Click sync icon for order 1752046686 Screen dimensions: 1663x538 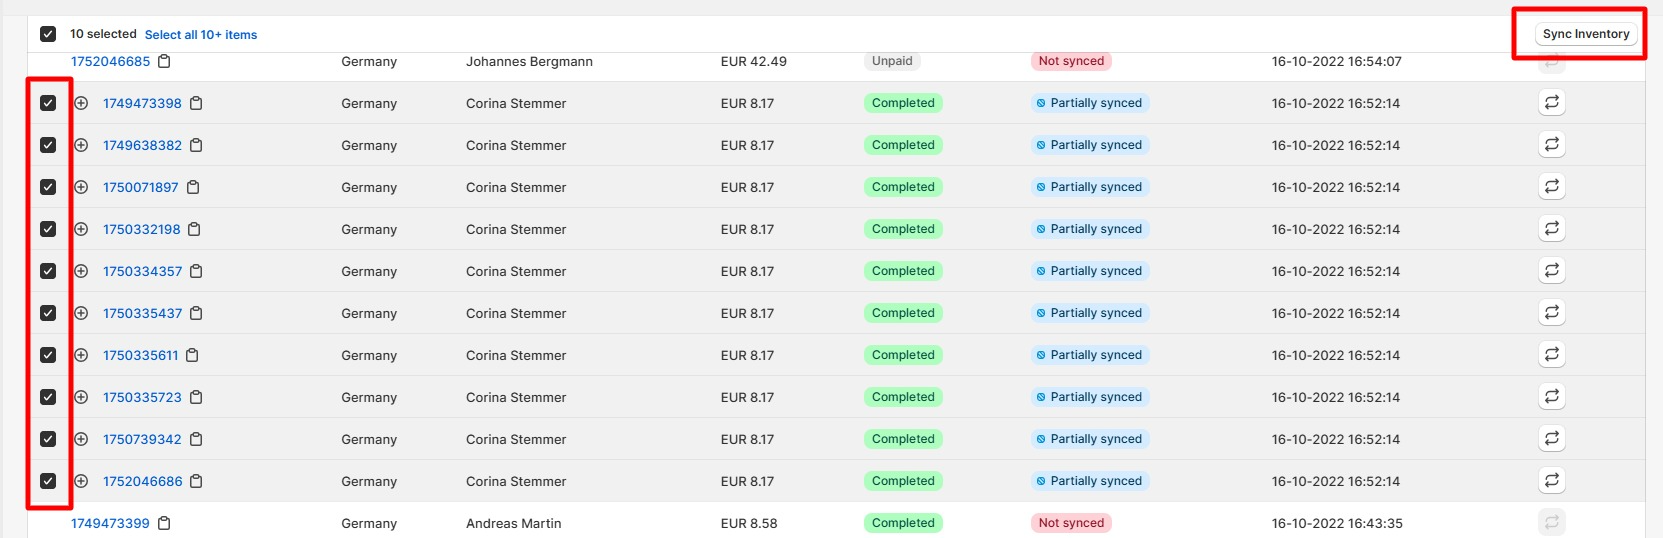click(x=1551, y=481)
